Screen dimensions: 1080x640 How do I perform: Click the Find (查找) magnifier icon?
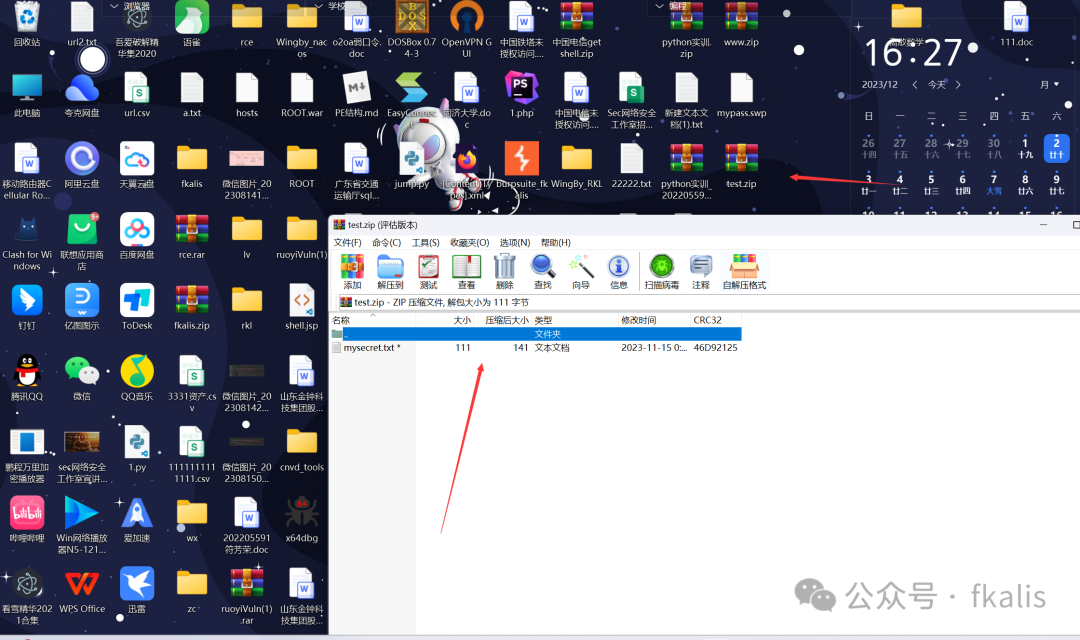543,271
